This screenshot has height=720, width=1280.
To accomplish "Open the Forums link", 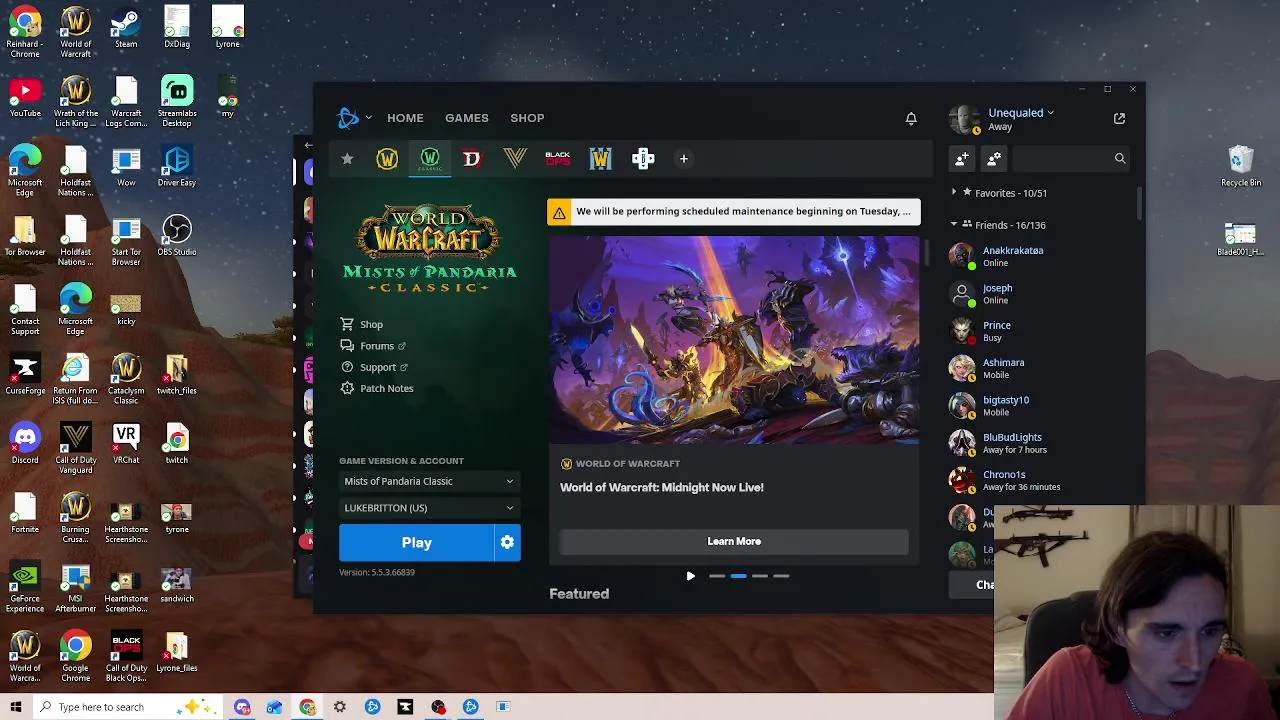I will (x=373, y=346).
